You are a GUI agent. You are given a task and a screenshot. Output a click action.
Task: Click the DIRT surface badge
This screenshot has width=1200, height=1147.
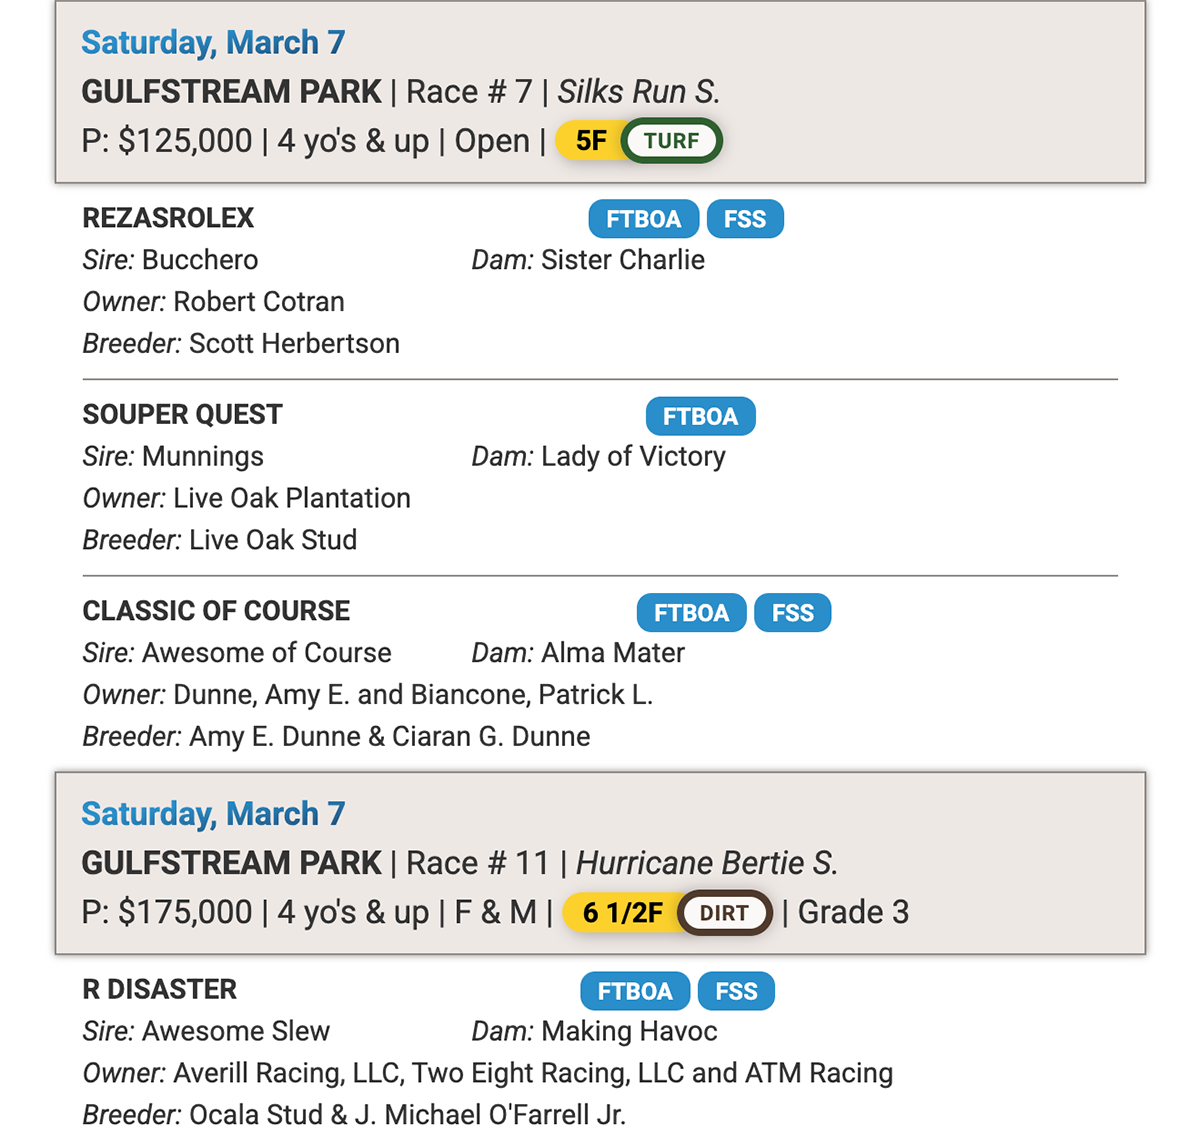(724, 913)
